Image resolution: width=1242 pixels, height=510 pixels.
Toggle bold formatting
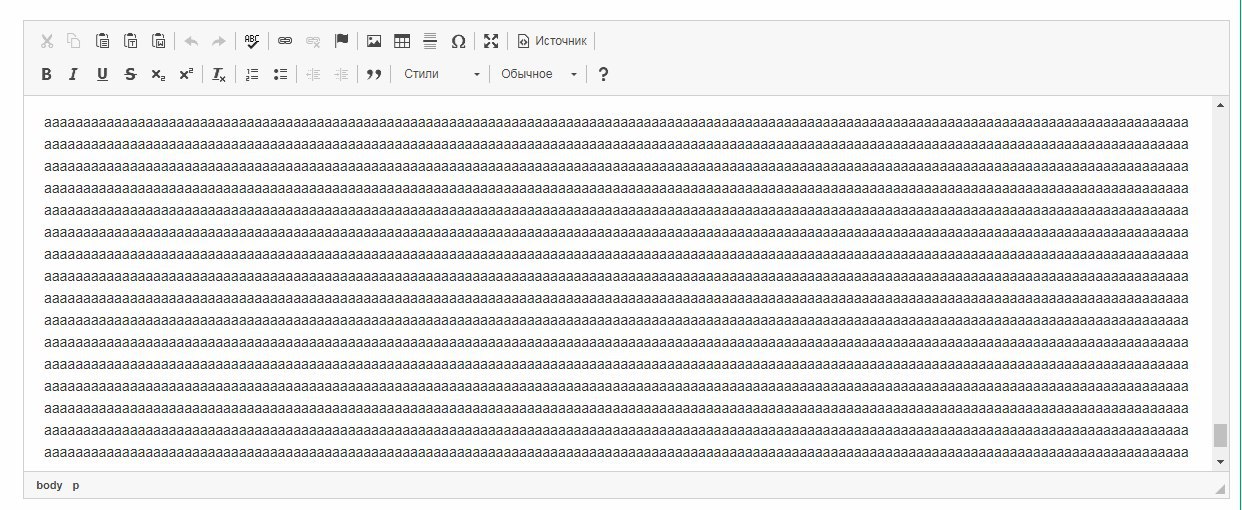pos(46,74)
